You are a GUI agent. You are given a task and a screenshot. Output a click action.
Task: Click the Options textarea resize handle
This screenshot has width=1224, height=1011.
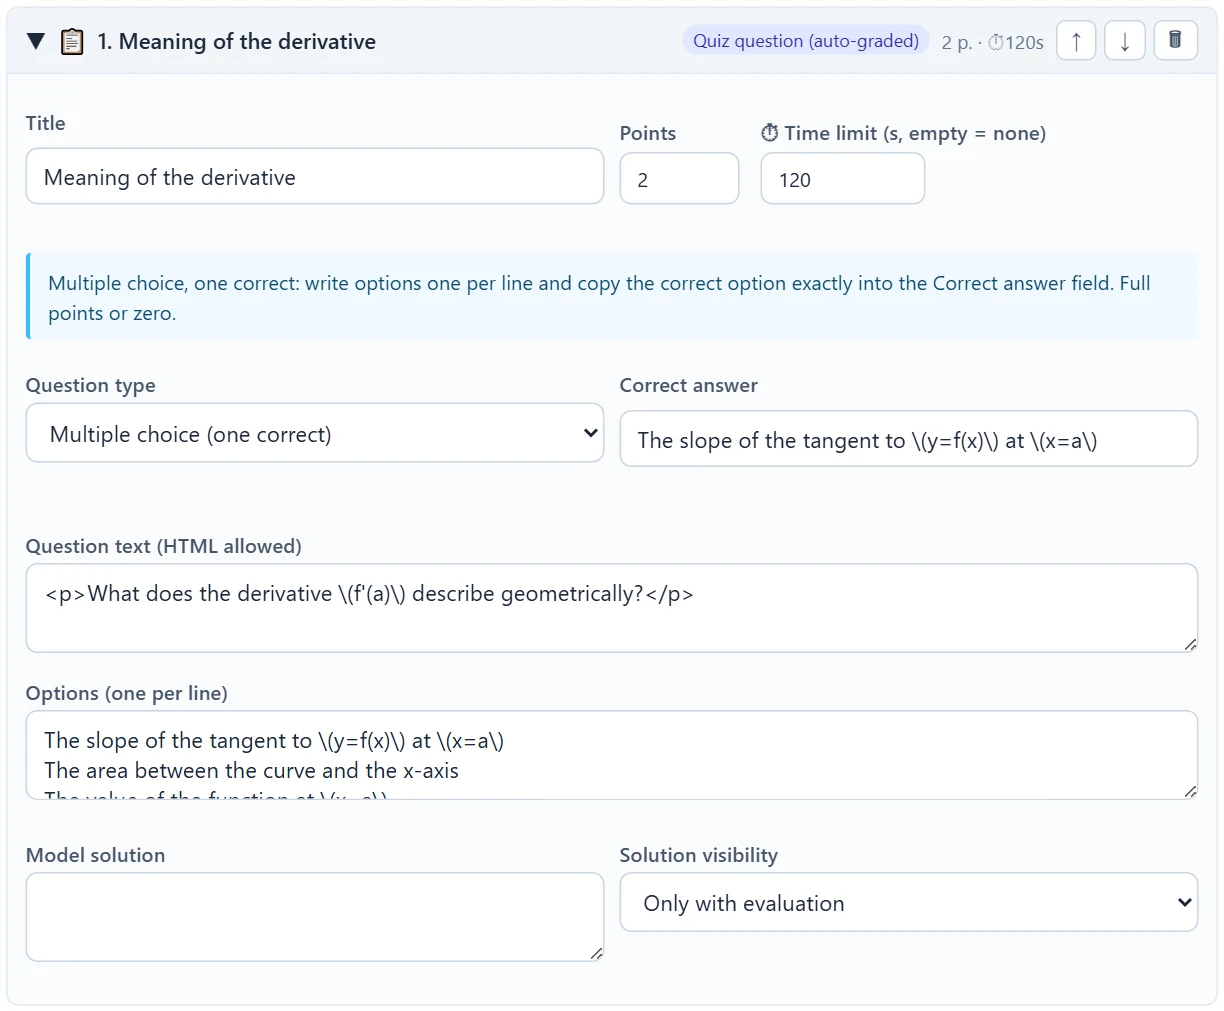pos(1190,791)
